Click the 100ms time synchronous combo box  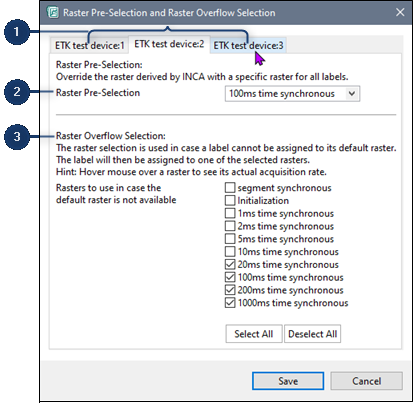point(292,94)
